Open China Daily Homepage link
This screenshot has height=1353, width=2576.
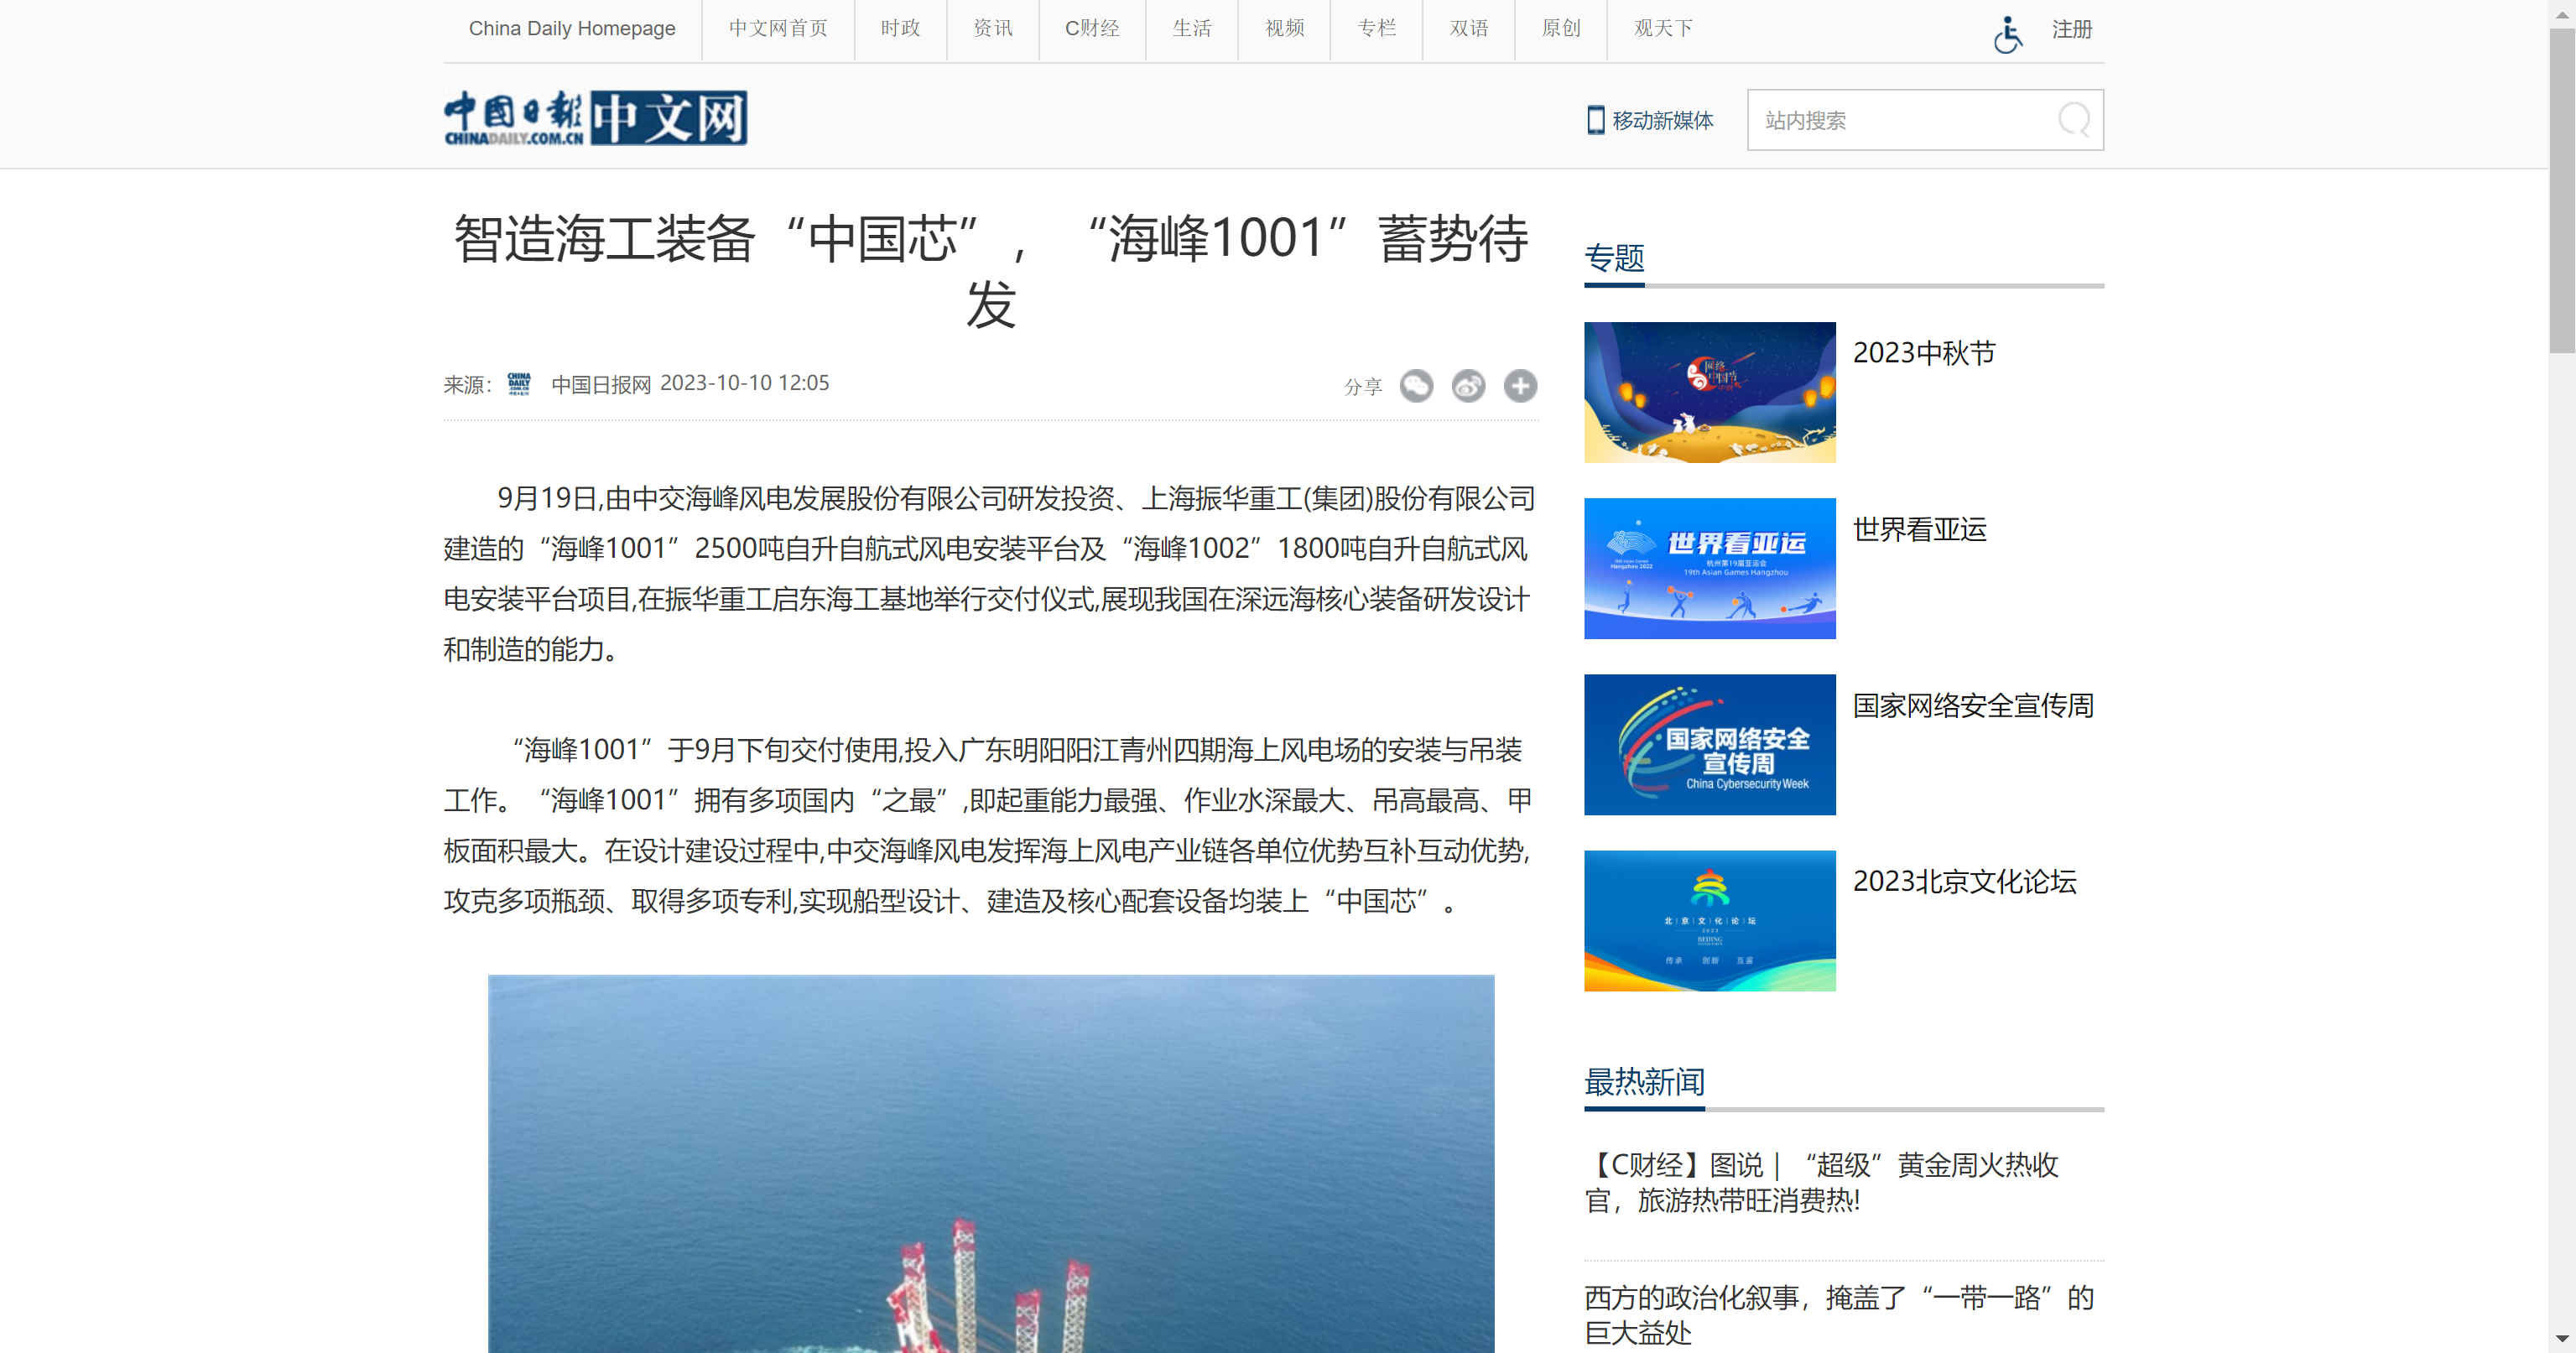[x=572, y=28]
